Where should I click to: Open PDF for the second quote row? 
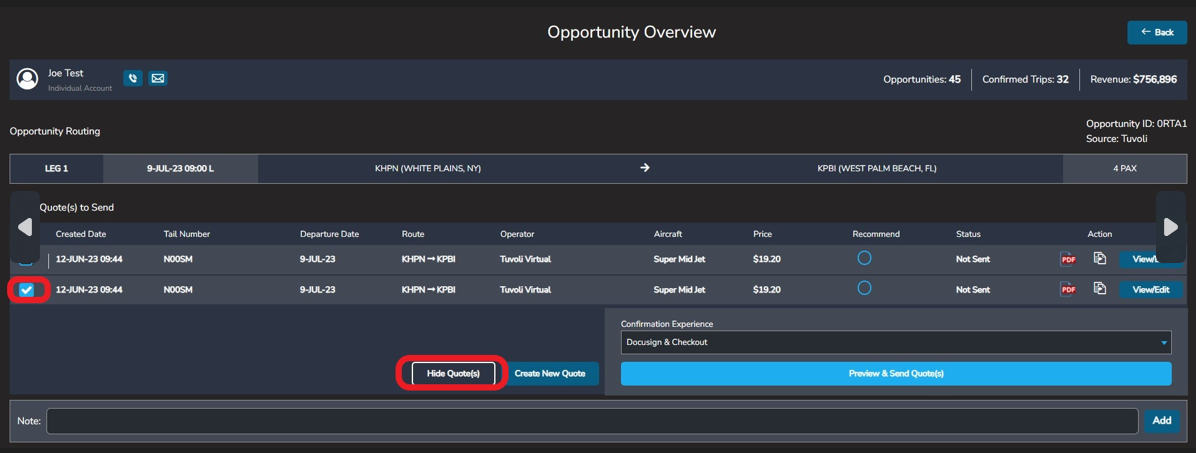click(x=1068, y=290)
